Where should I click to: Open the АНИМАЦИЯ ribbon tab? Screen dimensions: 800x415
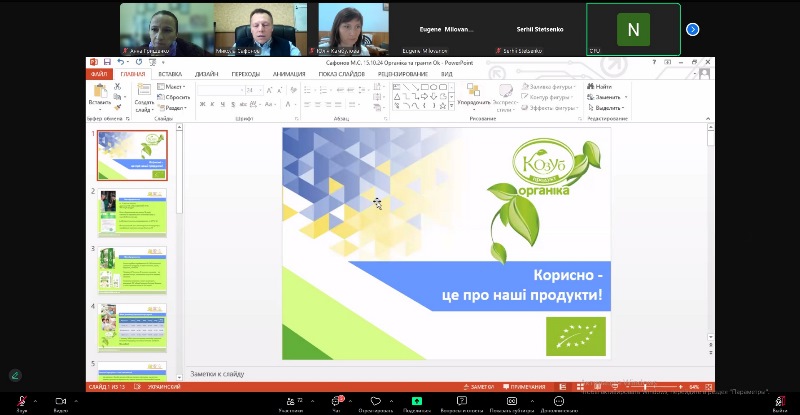(289, 74)
